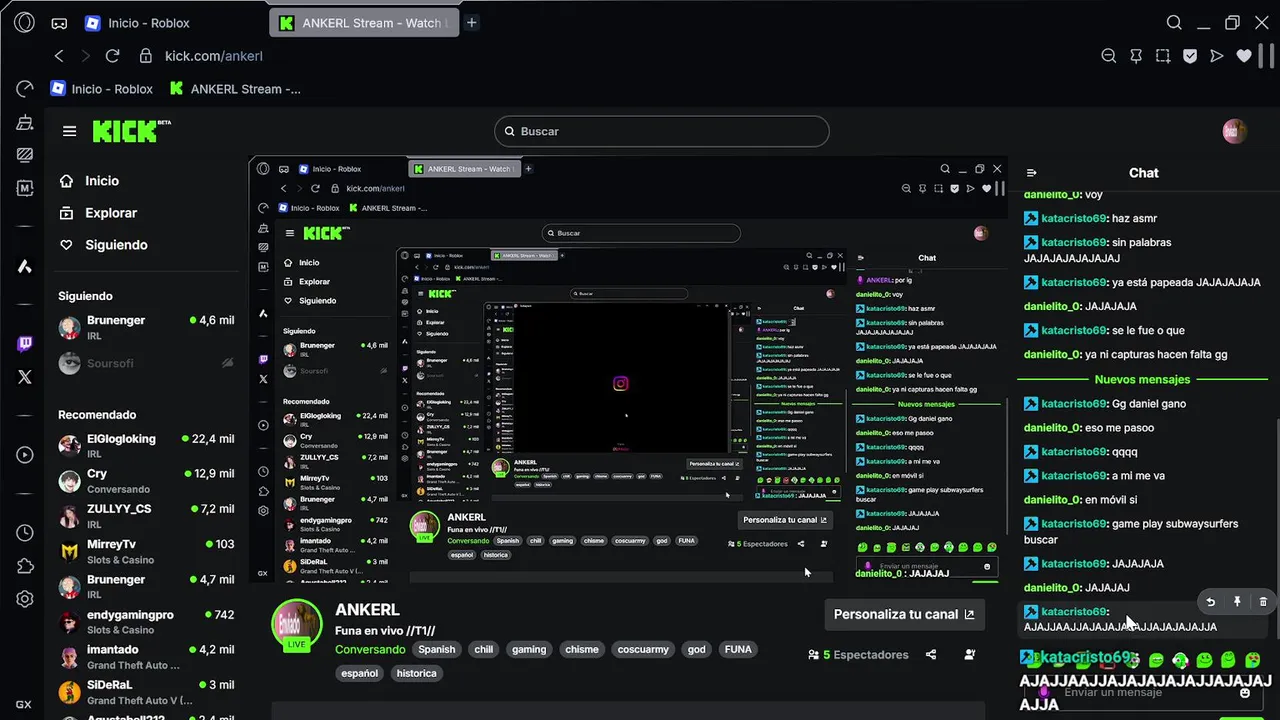Select the ANKERL Stream browser tab
This screenshot has height=720, width=1280.
point(365,23)
